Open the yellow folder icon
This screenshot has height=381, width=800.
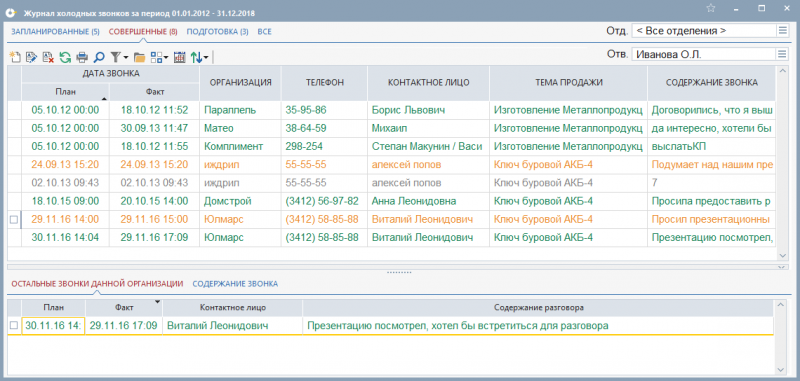tap(139, 58)
